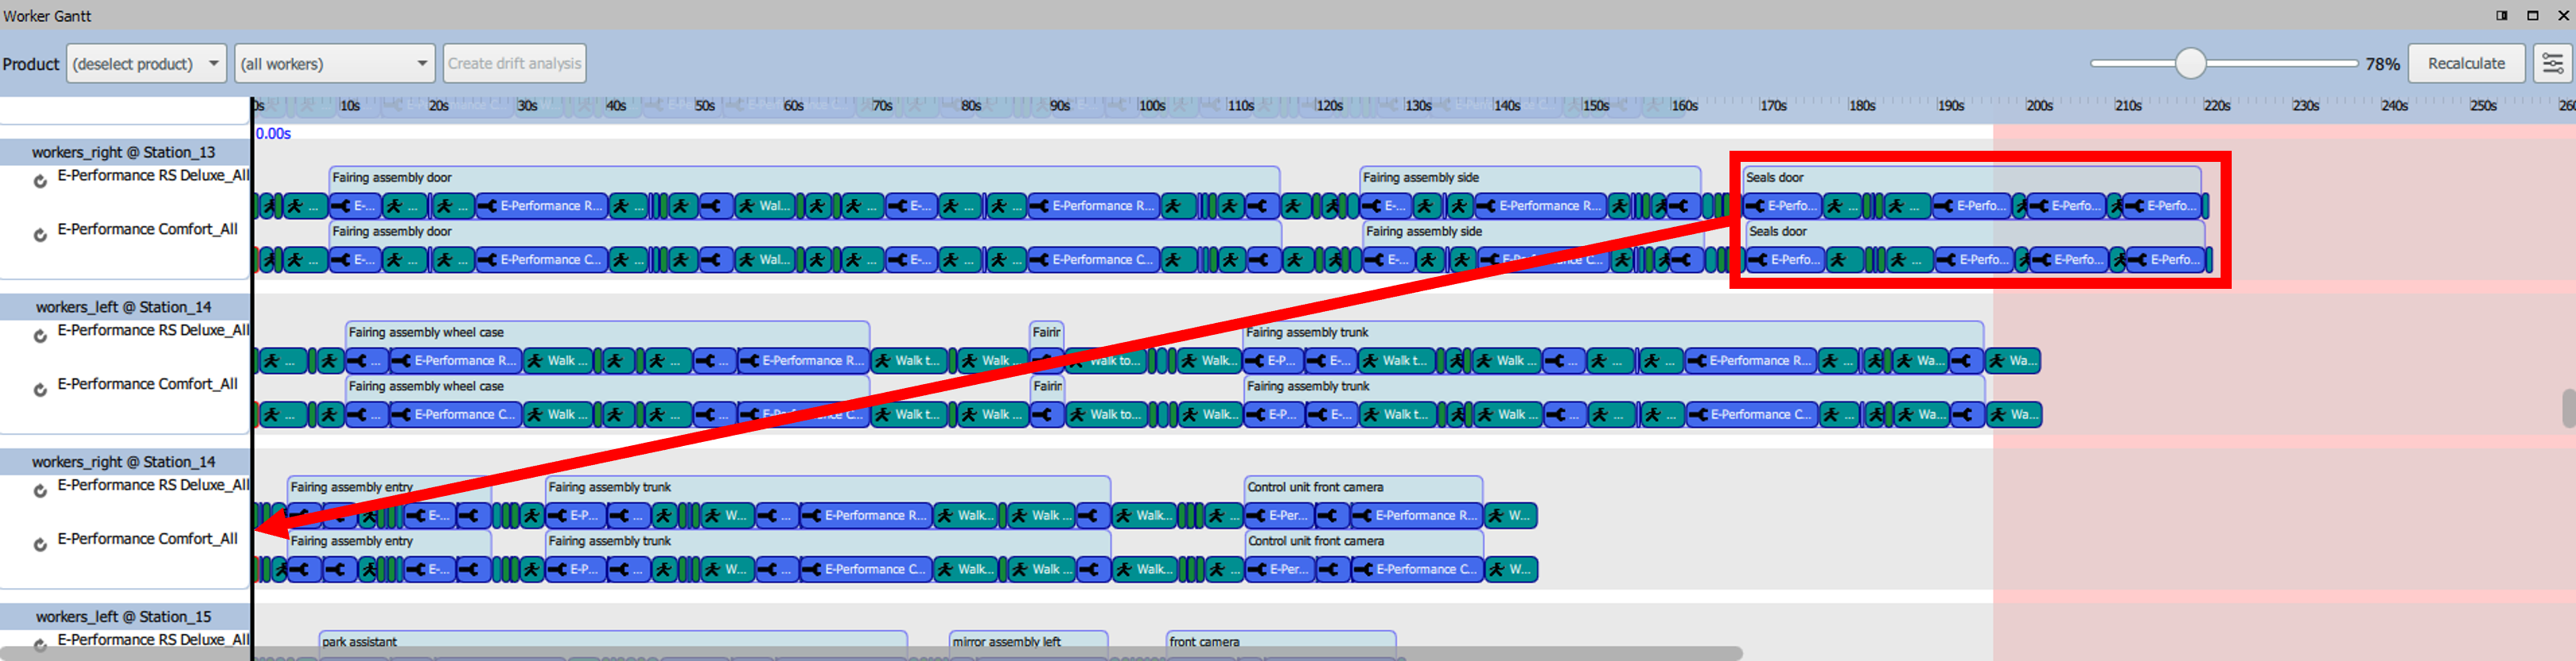Select the 'workers_left @ Station_14' group header
The height and width of the screenshot is (661, 2576).
point(123,307)
